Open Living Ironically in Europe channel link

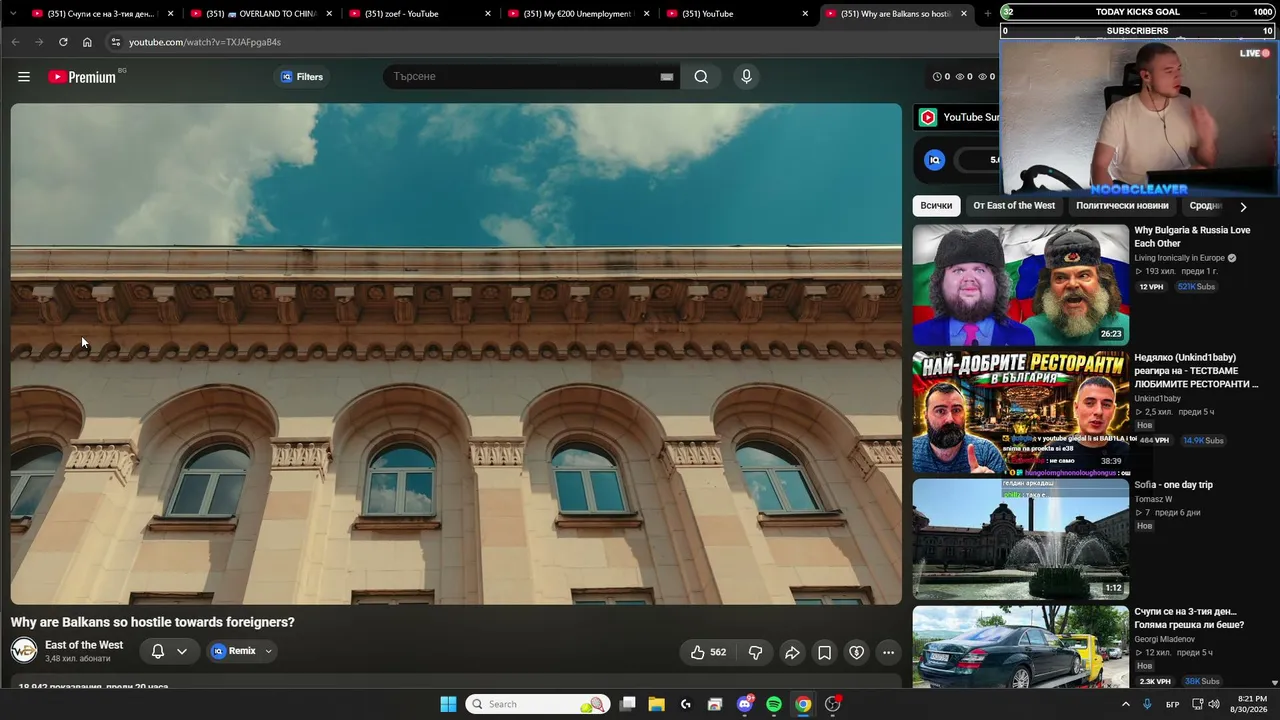coord(1179,258)
